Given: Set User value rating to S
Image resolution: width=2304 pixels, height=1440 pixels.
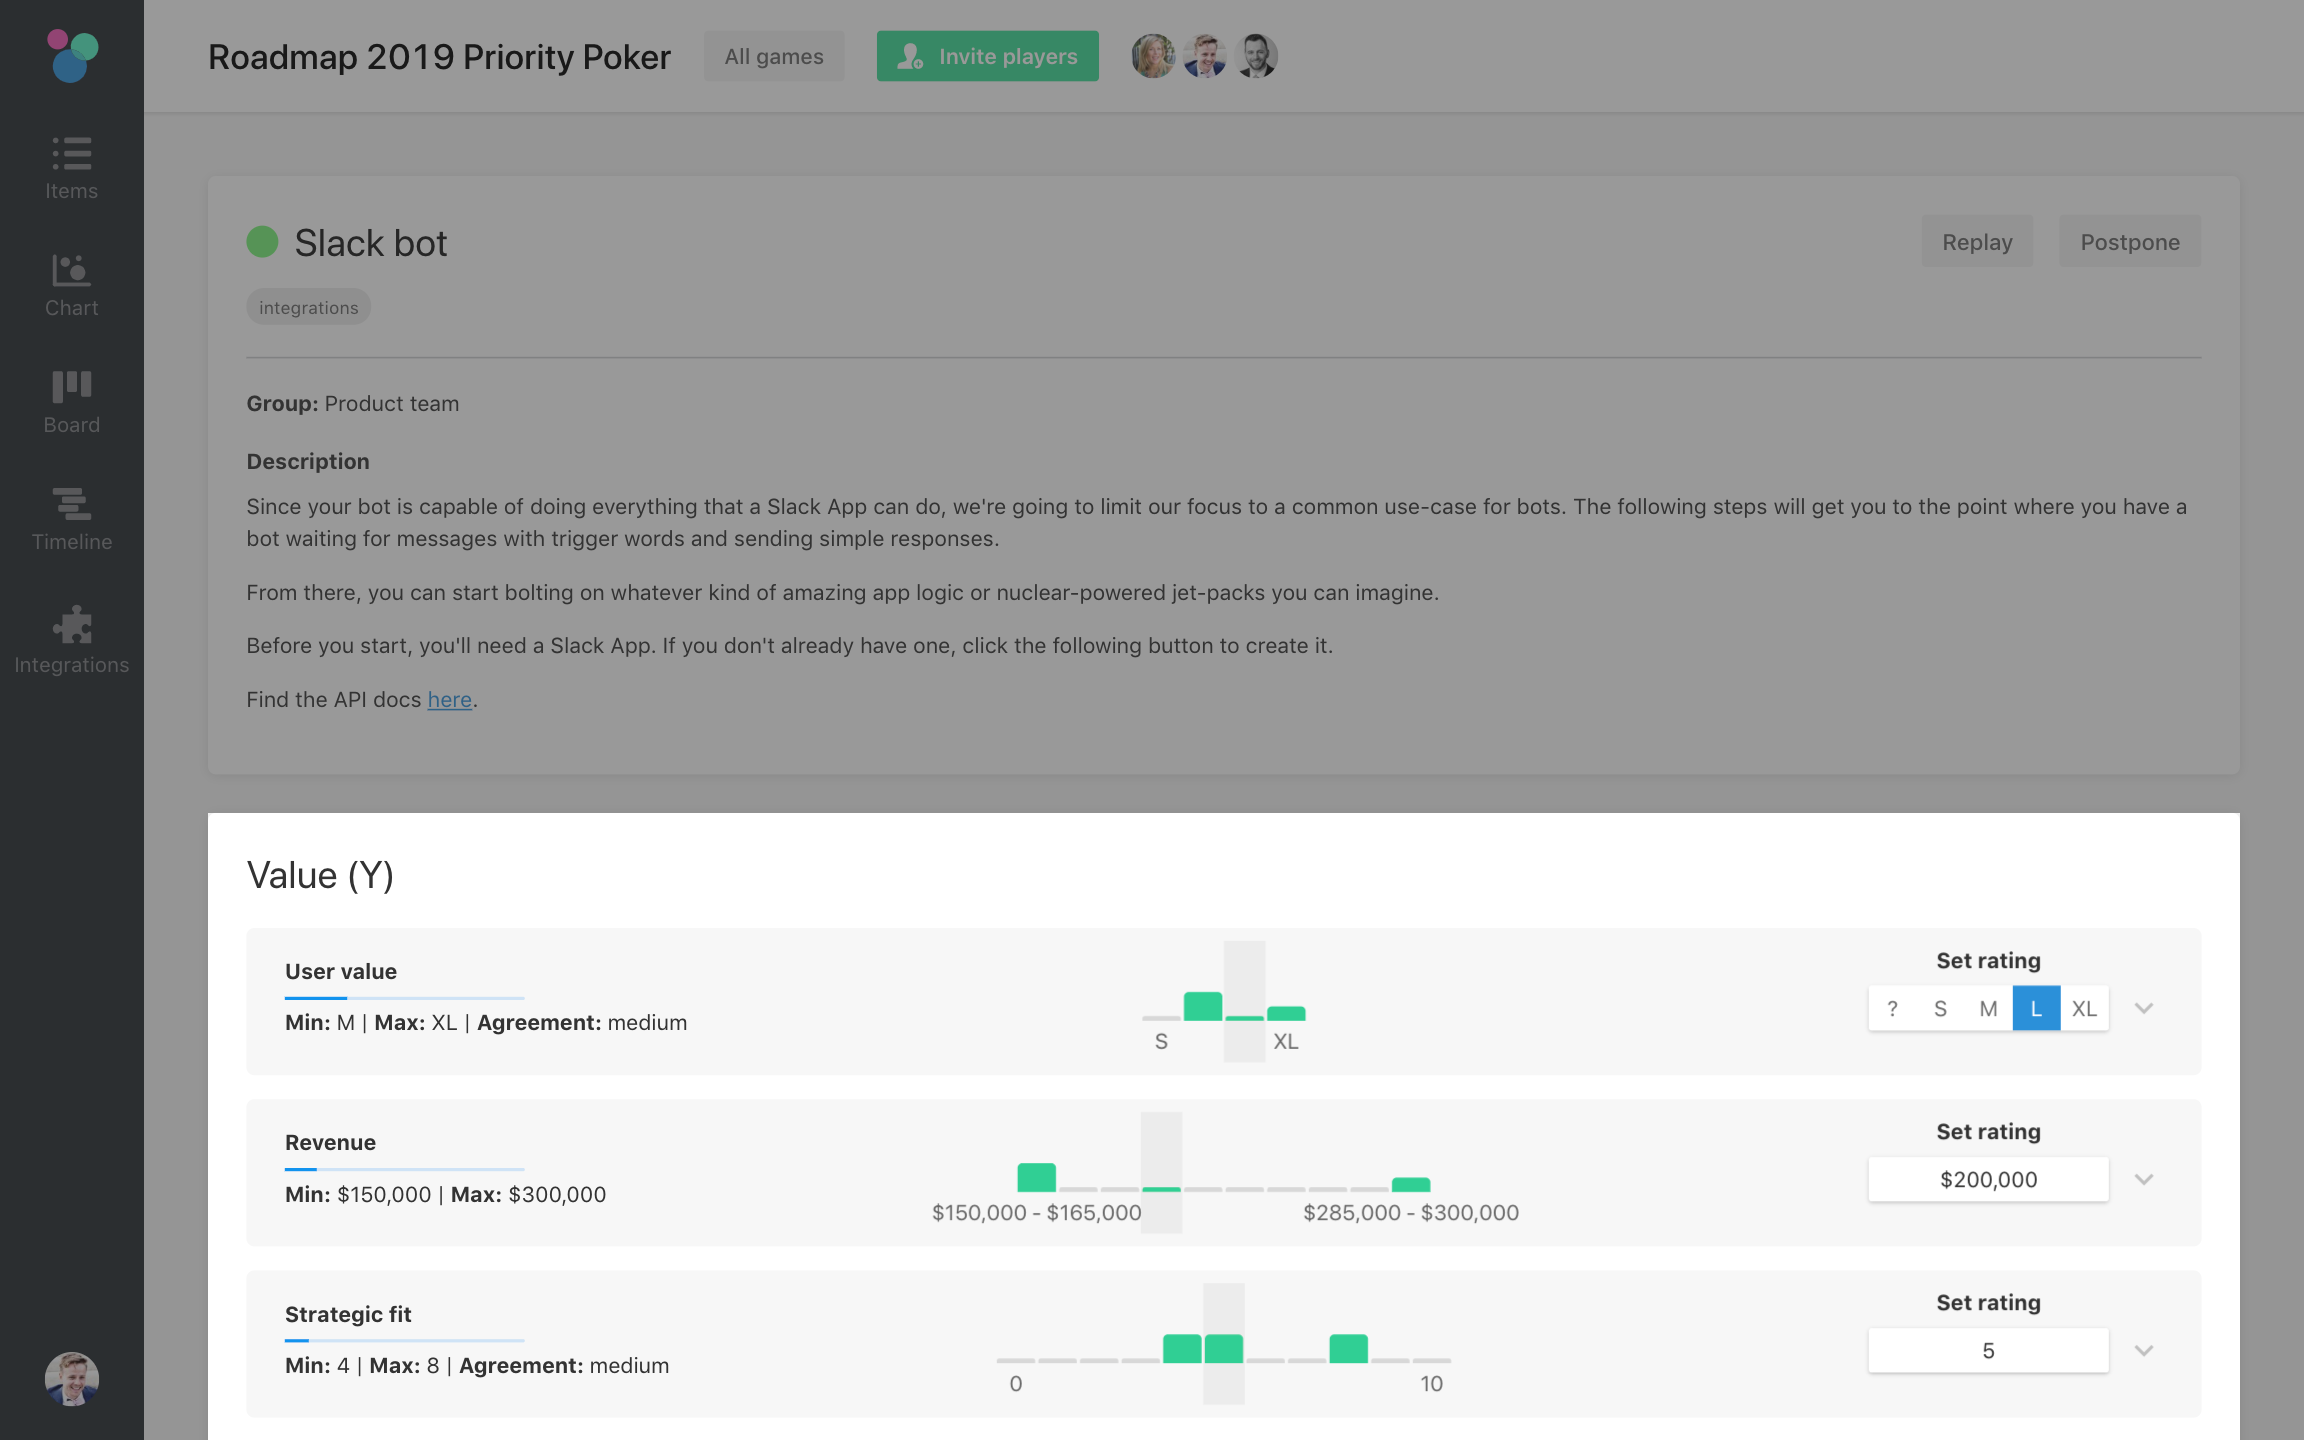Looking at the screenshot, I should (x=1939, y=1008).
